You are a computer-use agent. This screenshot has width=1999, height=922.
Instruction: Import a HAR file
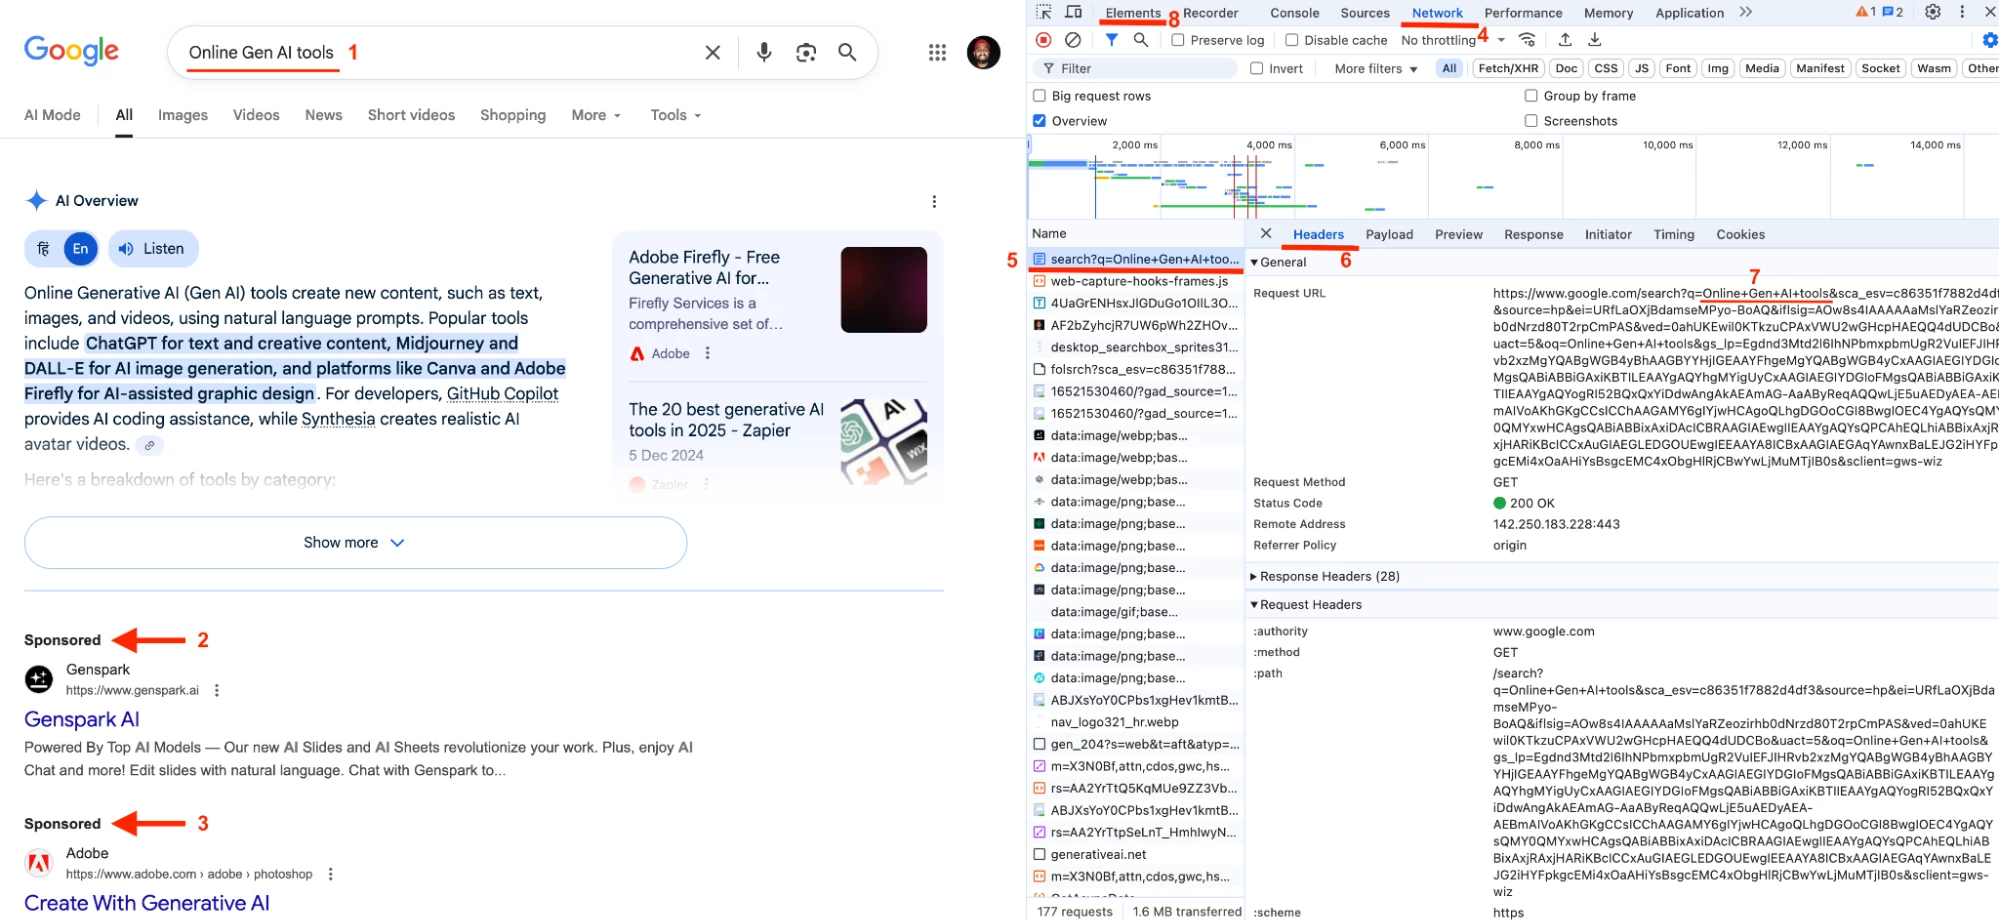pos(1565,40)
